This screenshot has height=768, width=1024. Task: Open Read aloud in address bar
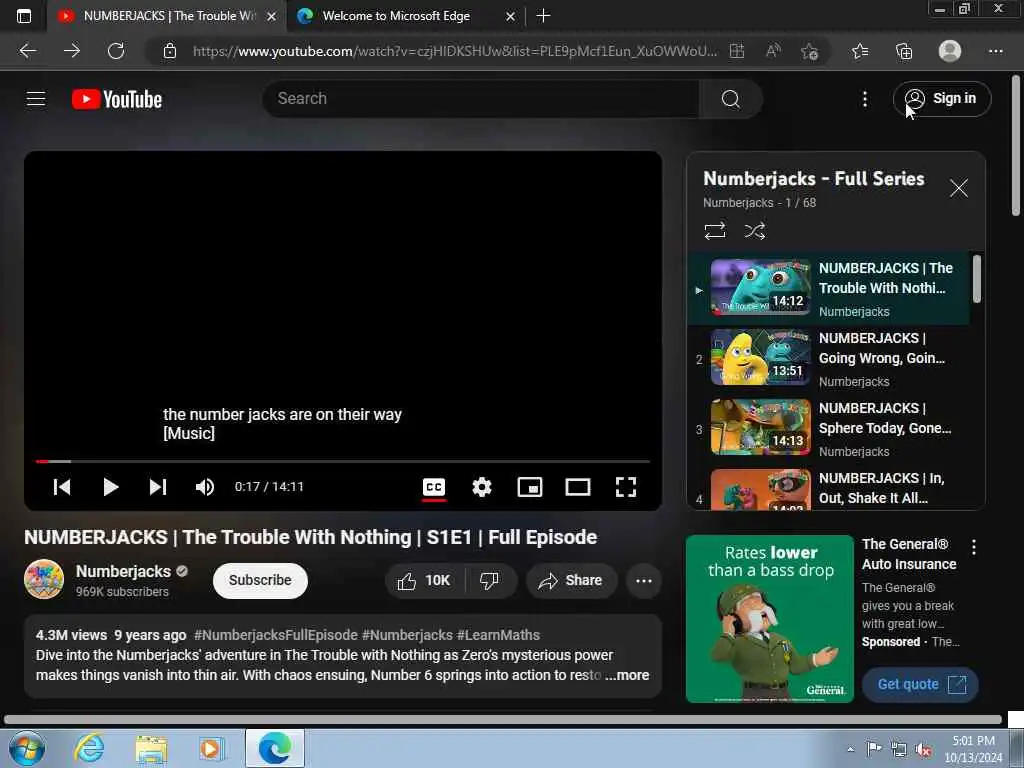[773, 51]
